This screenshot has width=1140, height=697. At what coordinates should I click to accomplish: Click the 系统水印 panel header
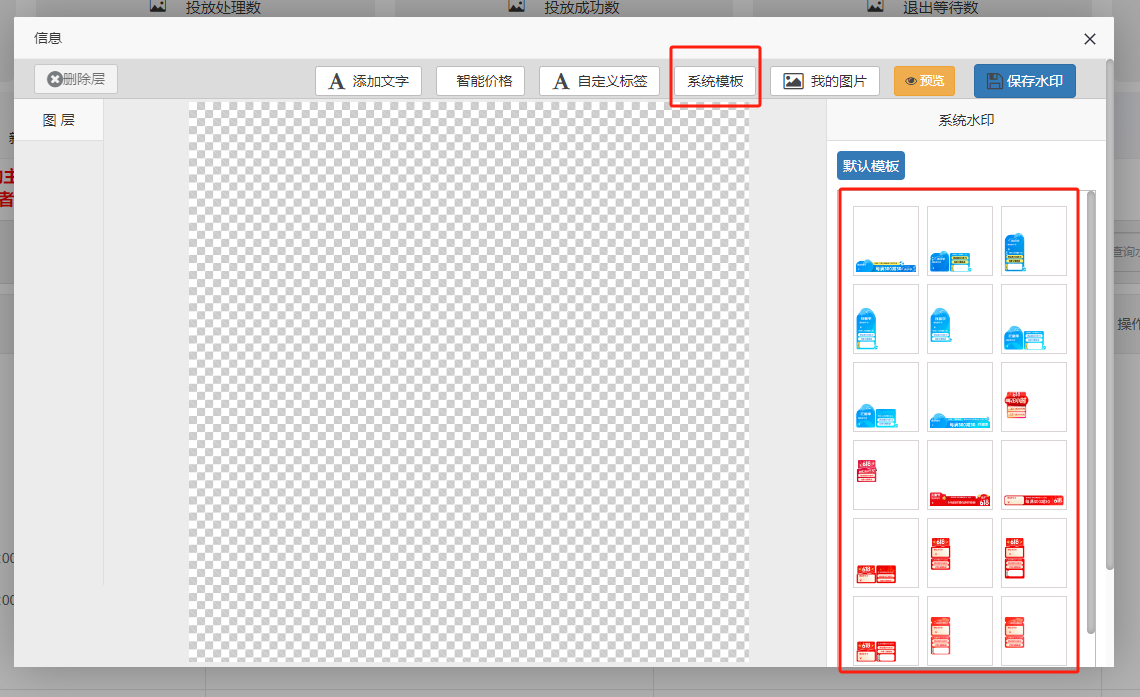coord(966,120)
